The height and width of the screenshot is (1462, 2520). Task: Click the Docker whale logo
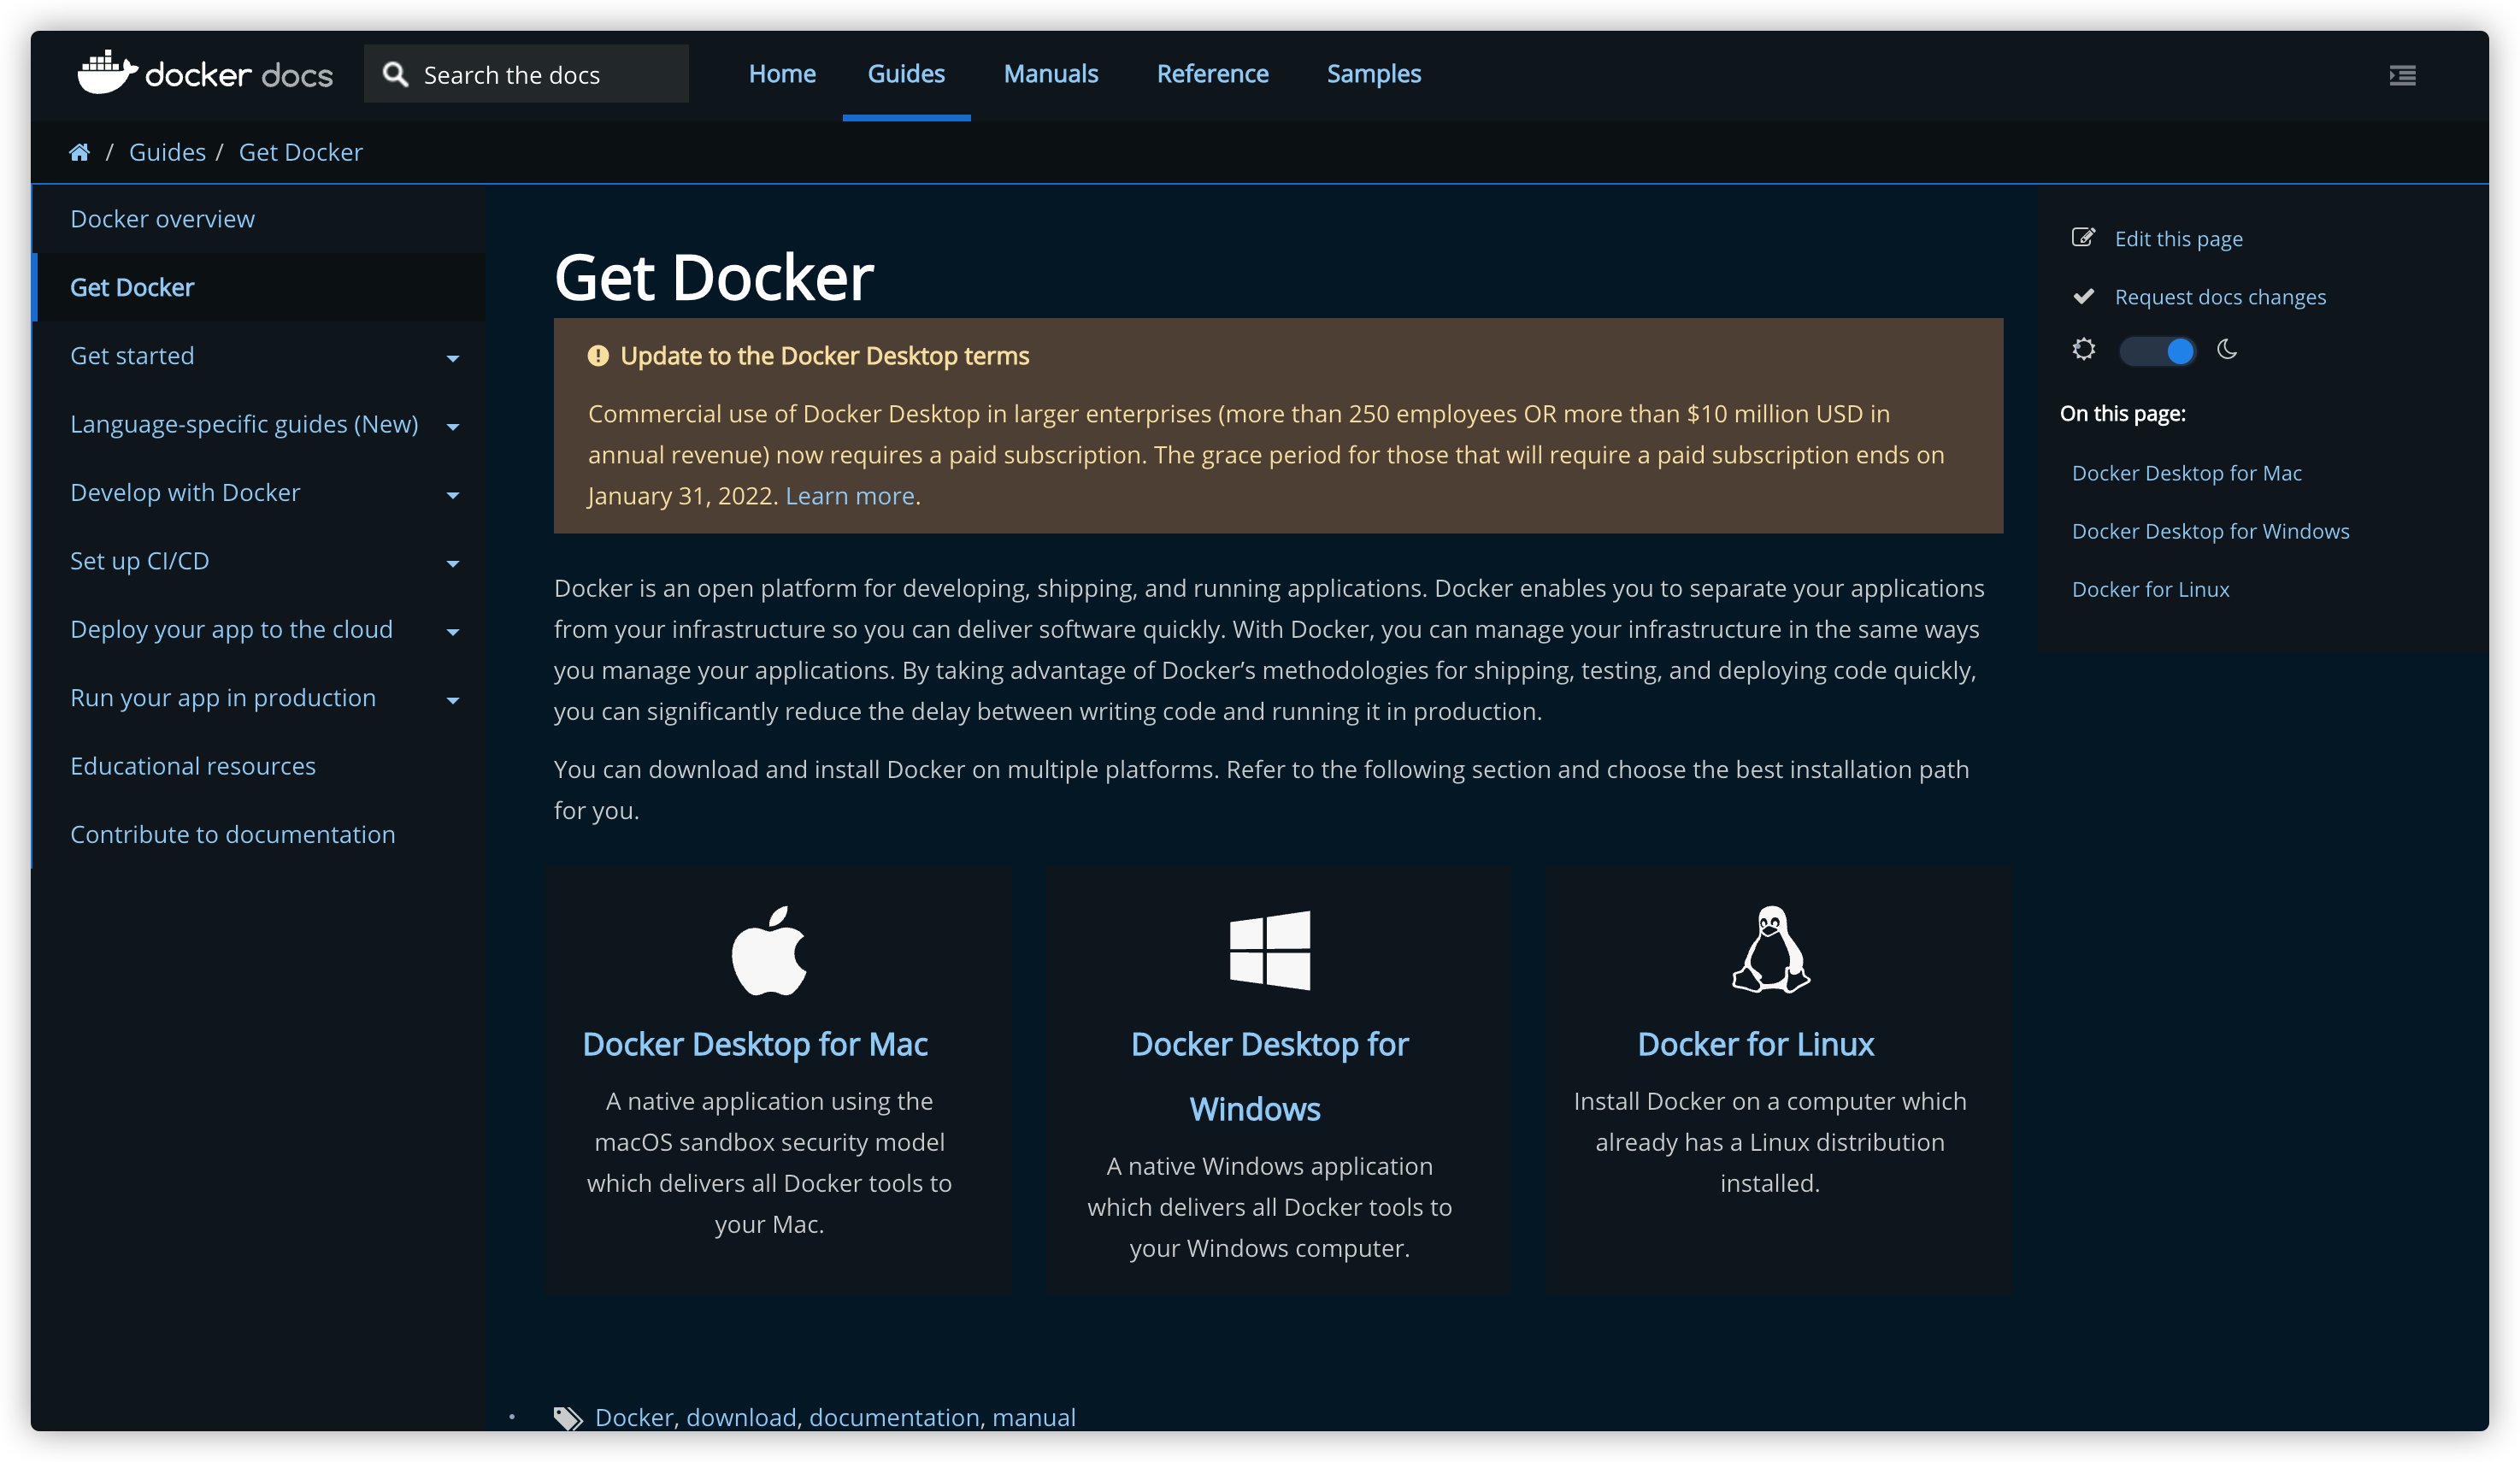pyautogui.click(x=107, y=73)
